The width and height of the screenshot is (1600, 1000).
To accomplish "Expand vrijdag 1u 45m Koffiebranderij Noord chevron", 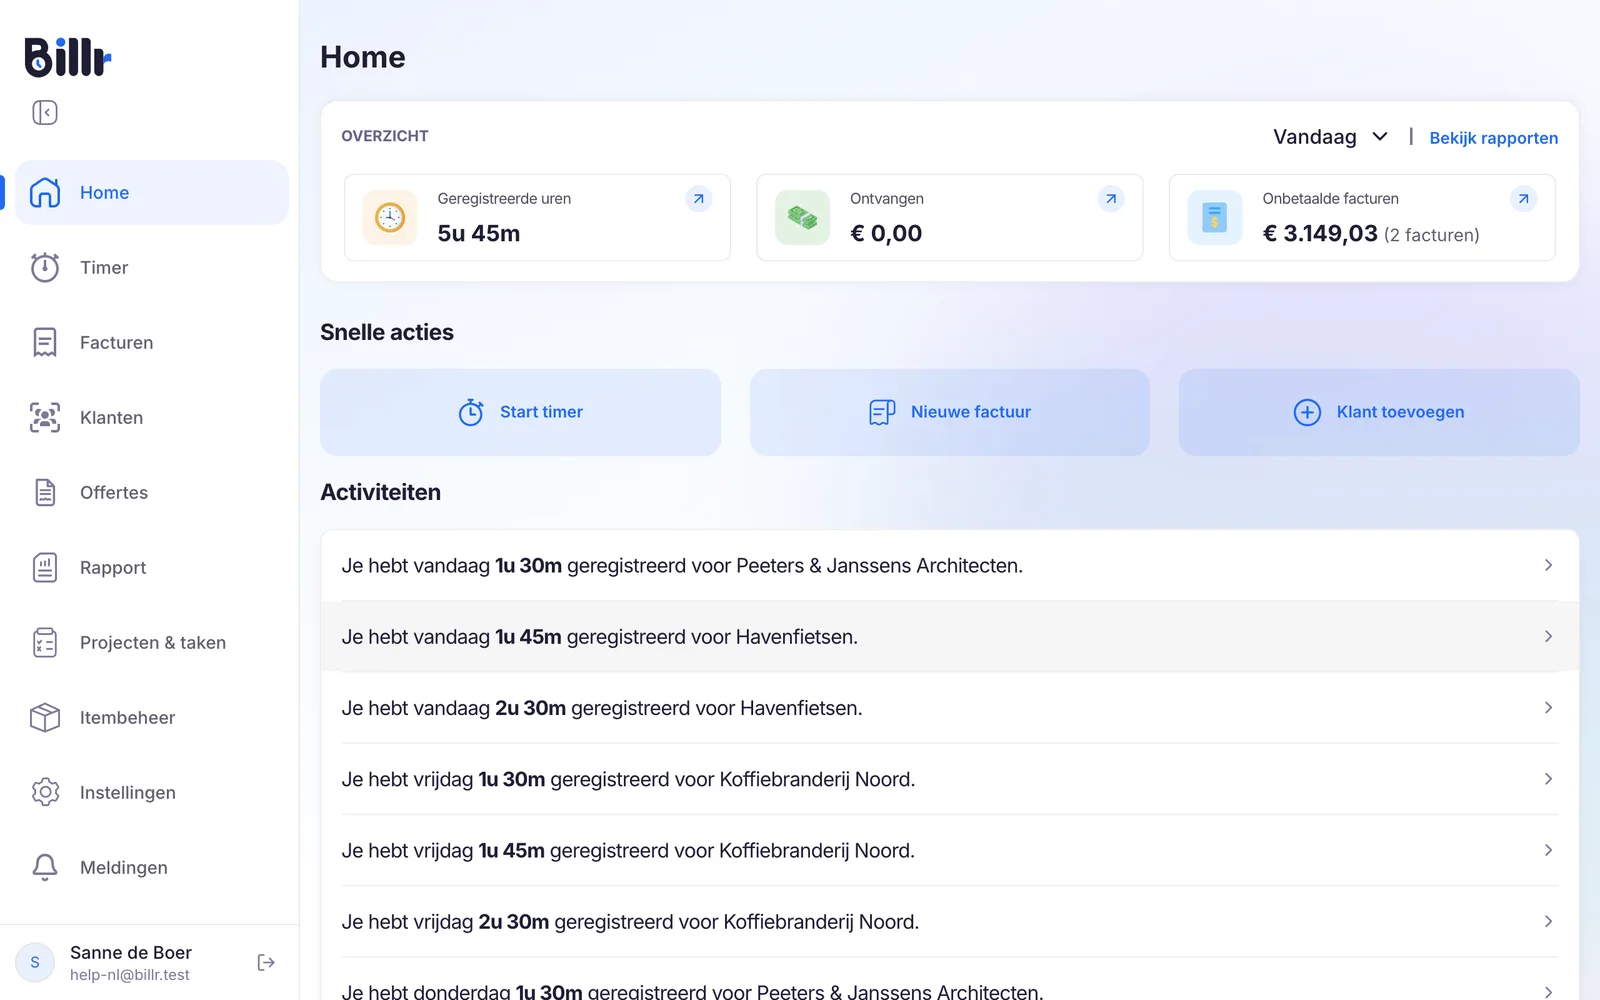I will pyautogui.click(x=1548, y=850).
